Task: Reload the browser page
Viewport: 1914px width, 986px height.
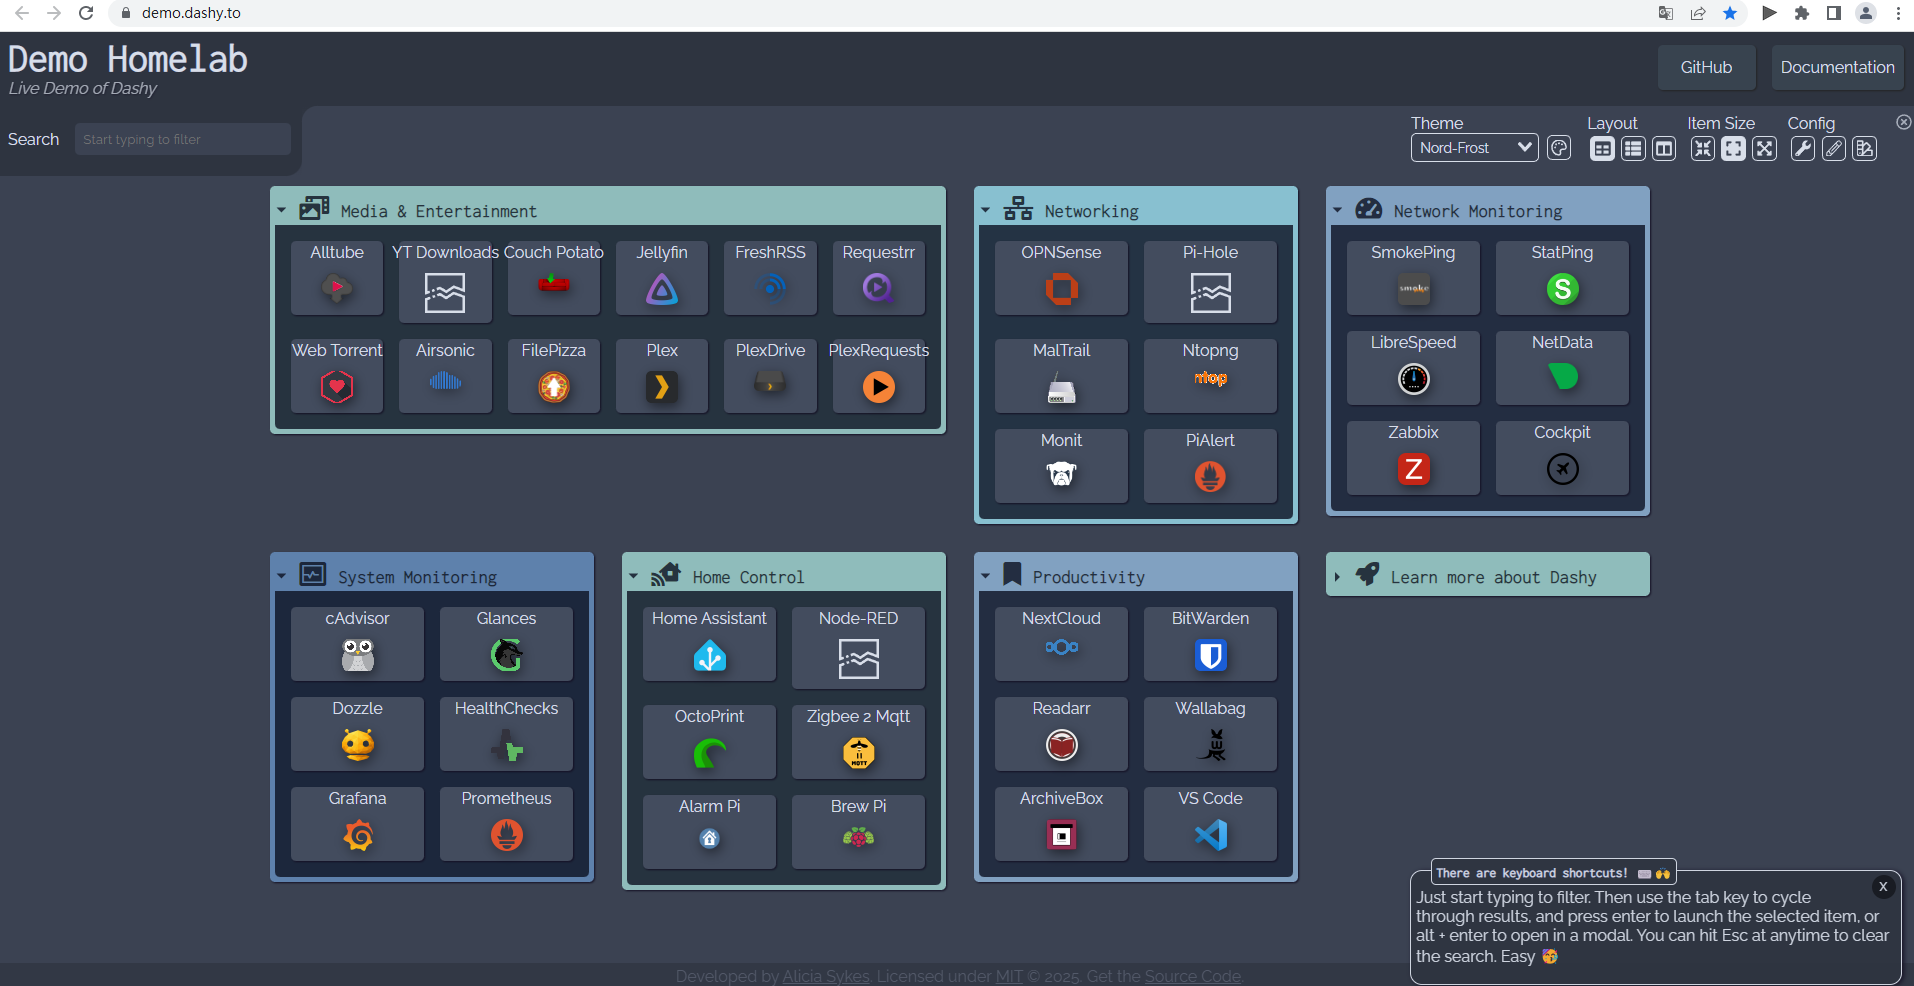Action: pyautogui.click(x=86, y=13)
